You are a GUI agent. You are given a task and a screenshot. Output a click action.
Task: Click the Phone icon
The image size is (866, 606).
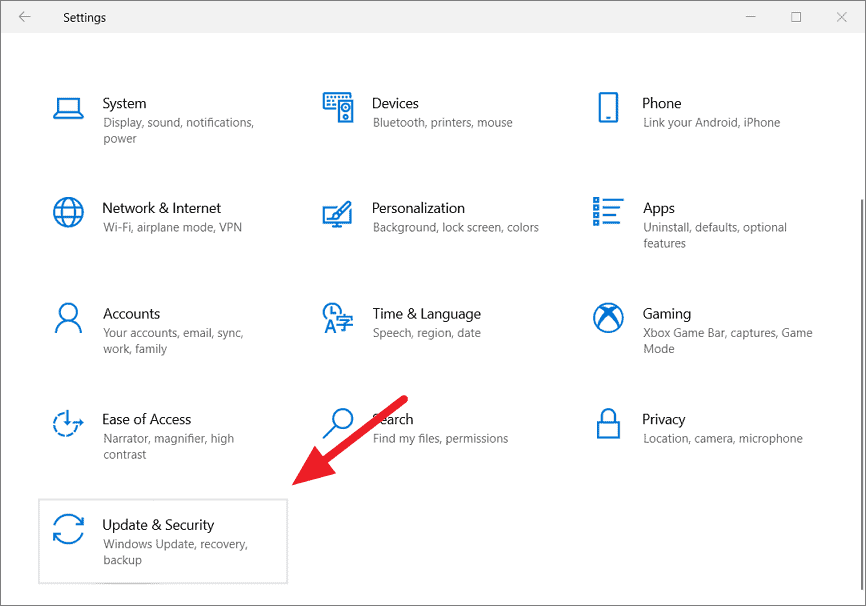(608, 107)
